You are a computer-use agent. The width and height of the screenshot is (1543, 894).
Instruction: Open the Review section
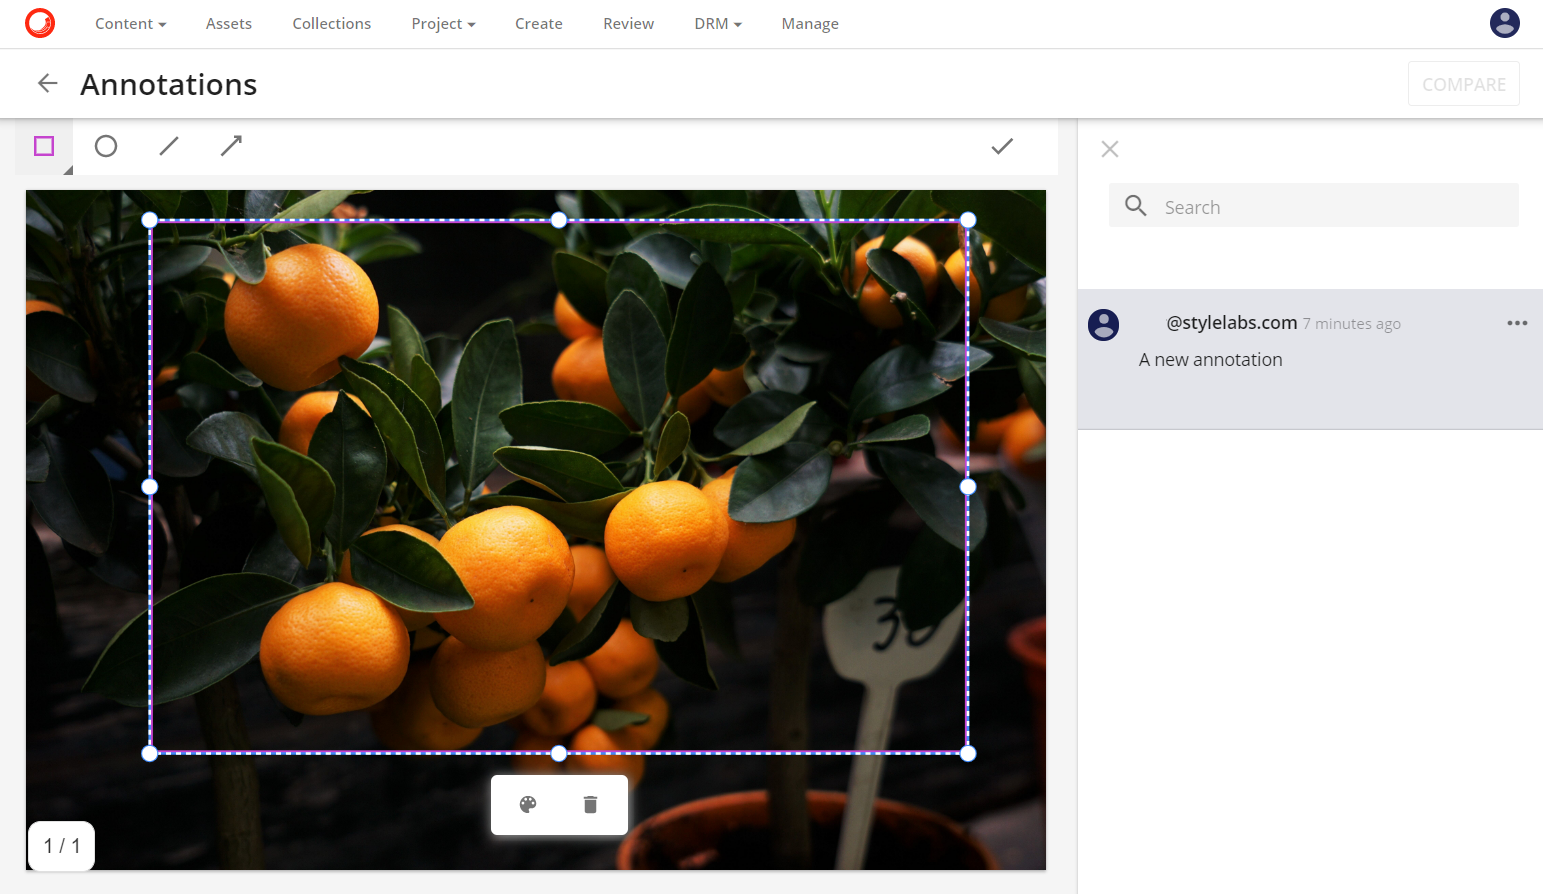coord(628,23)
